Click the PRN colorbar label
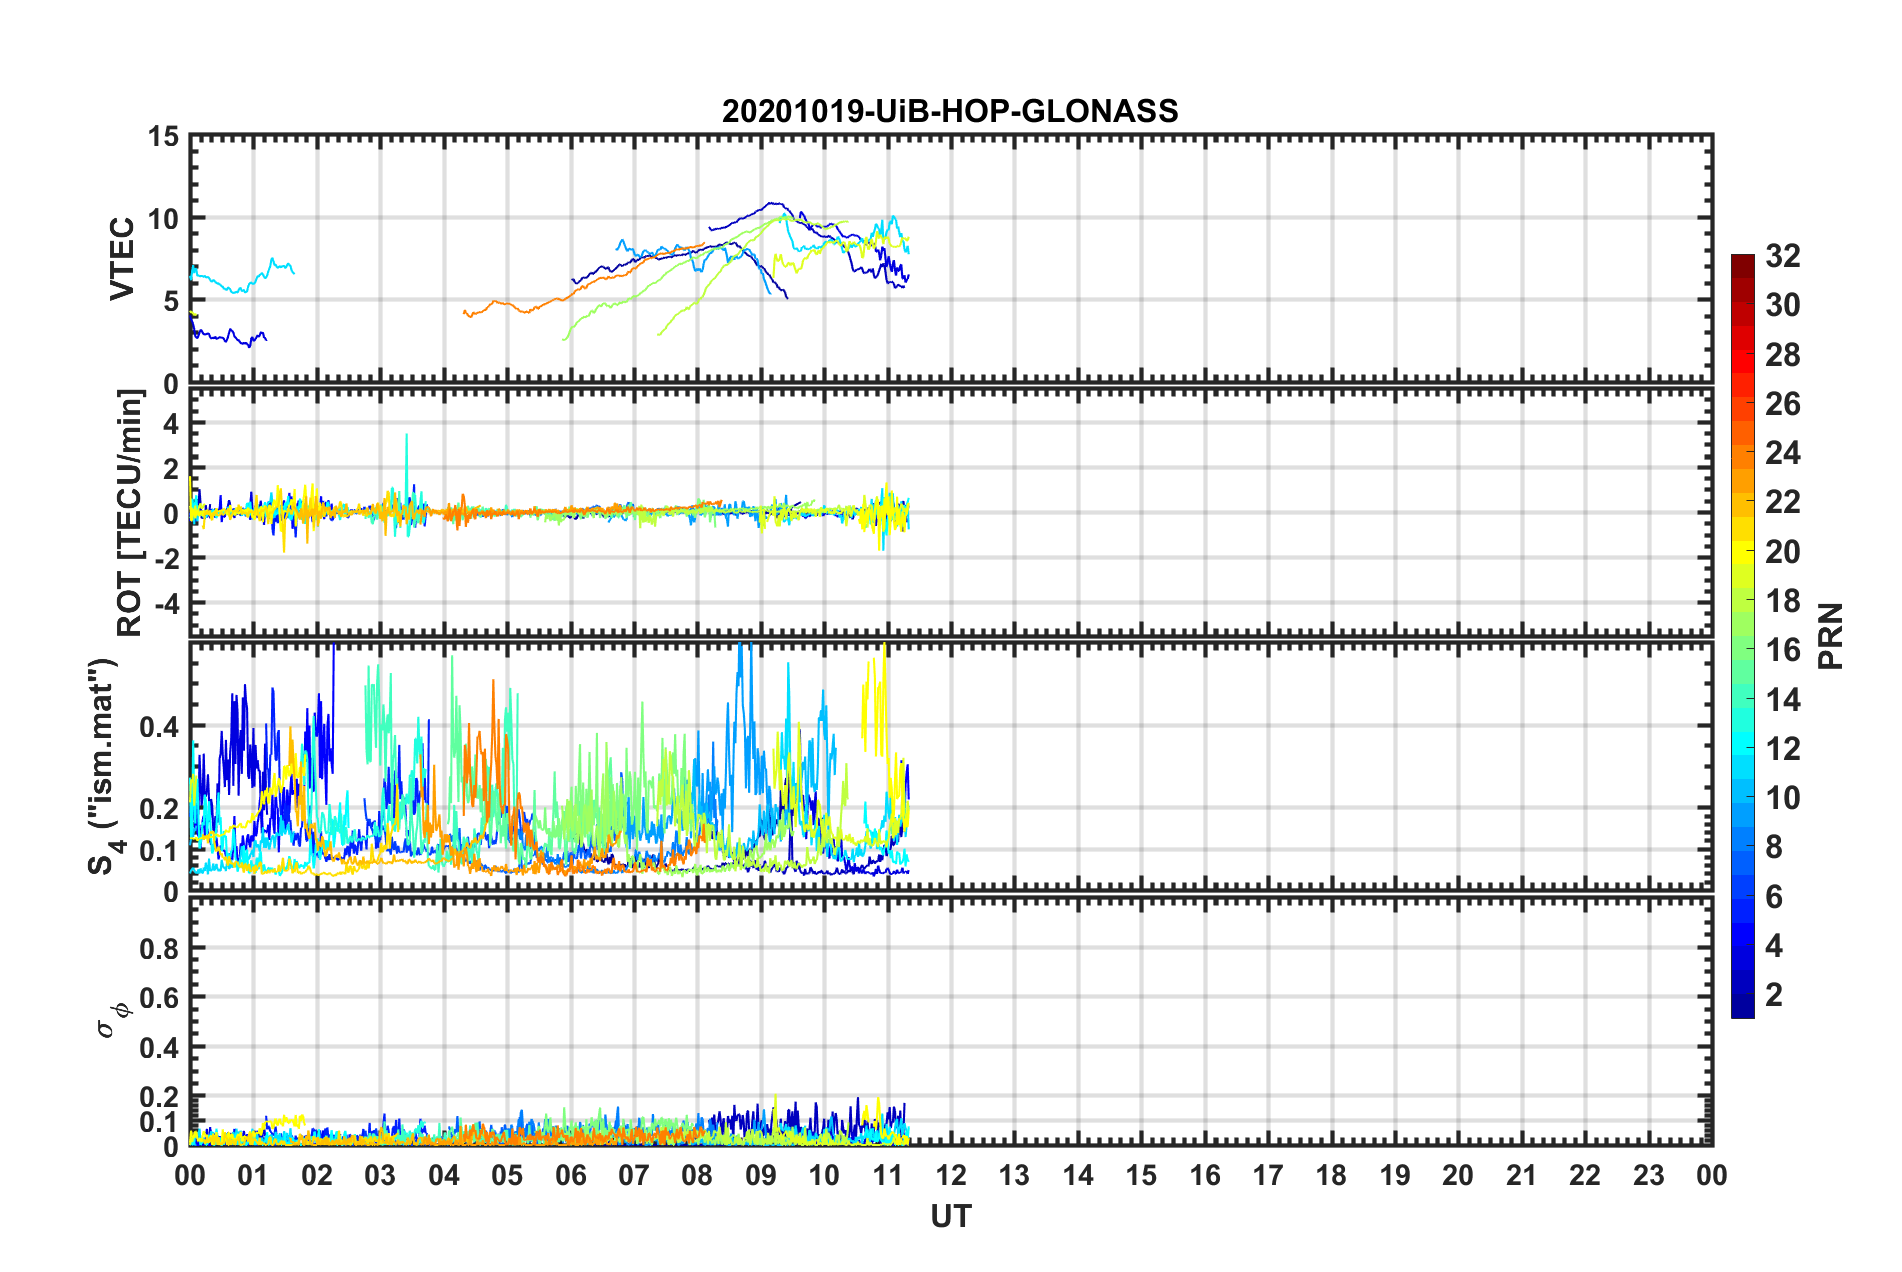This screenshot has width=1902, height=1272. tap(1831, 636)
